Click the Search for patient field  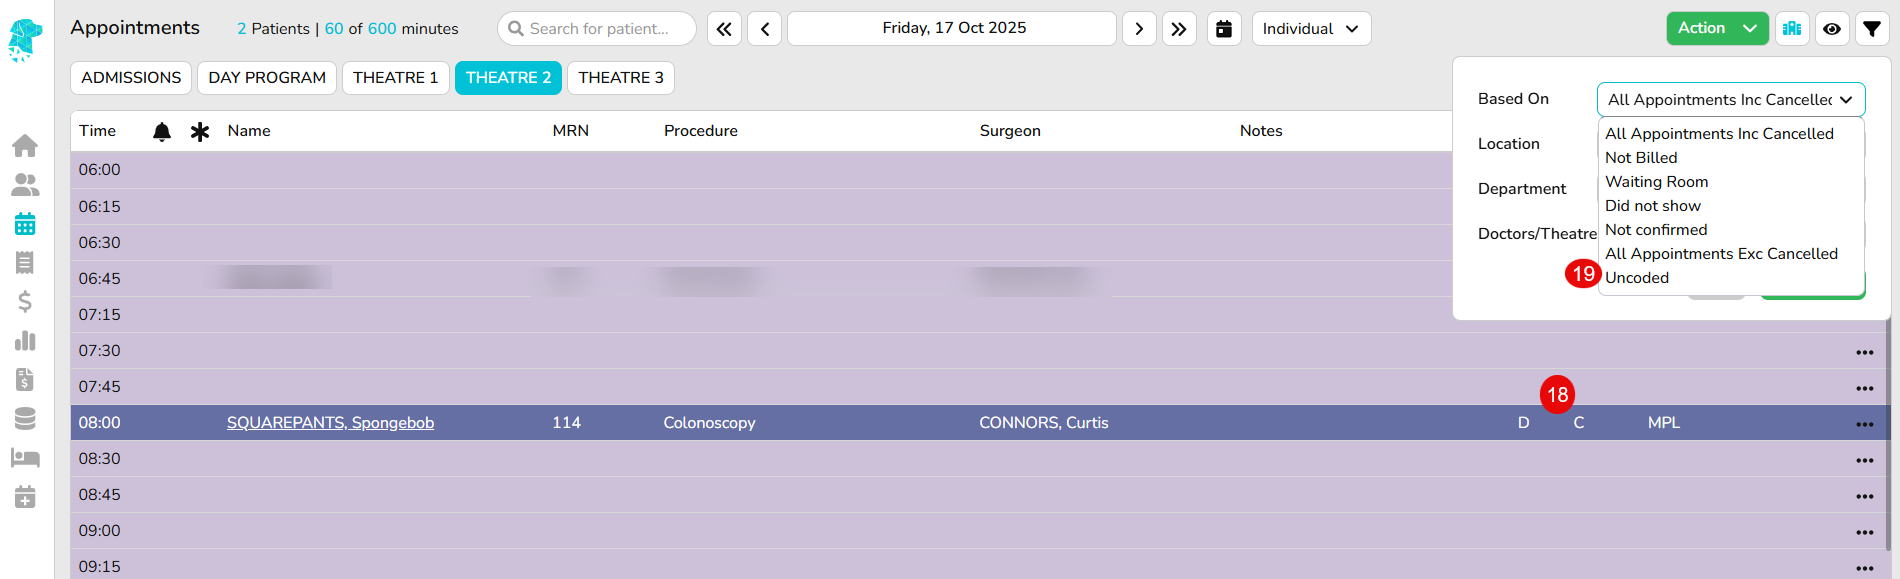(598, 29)
